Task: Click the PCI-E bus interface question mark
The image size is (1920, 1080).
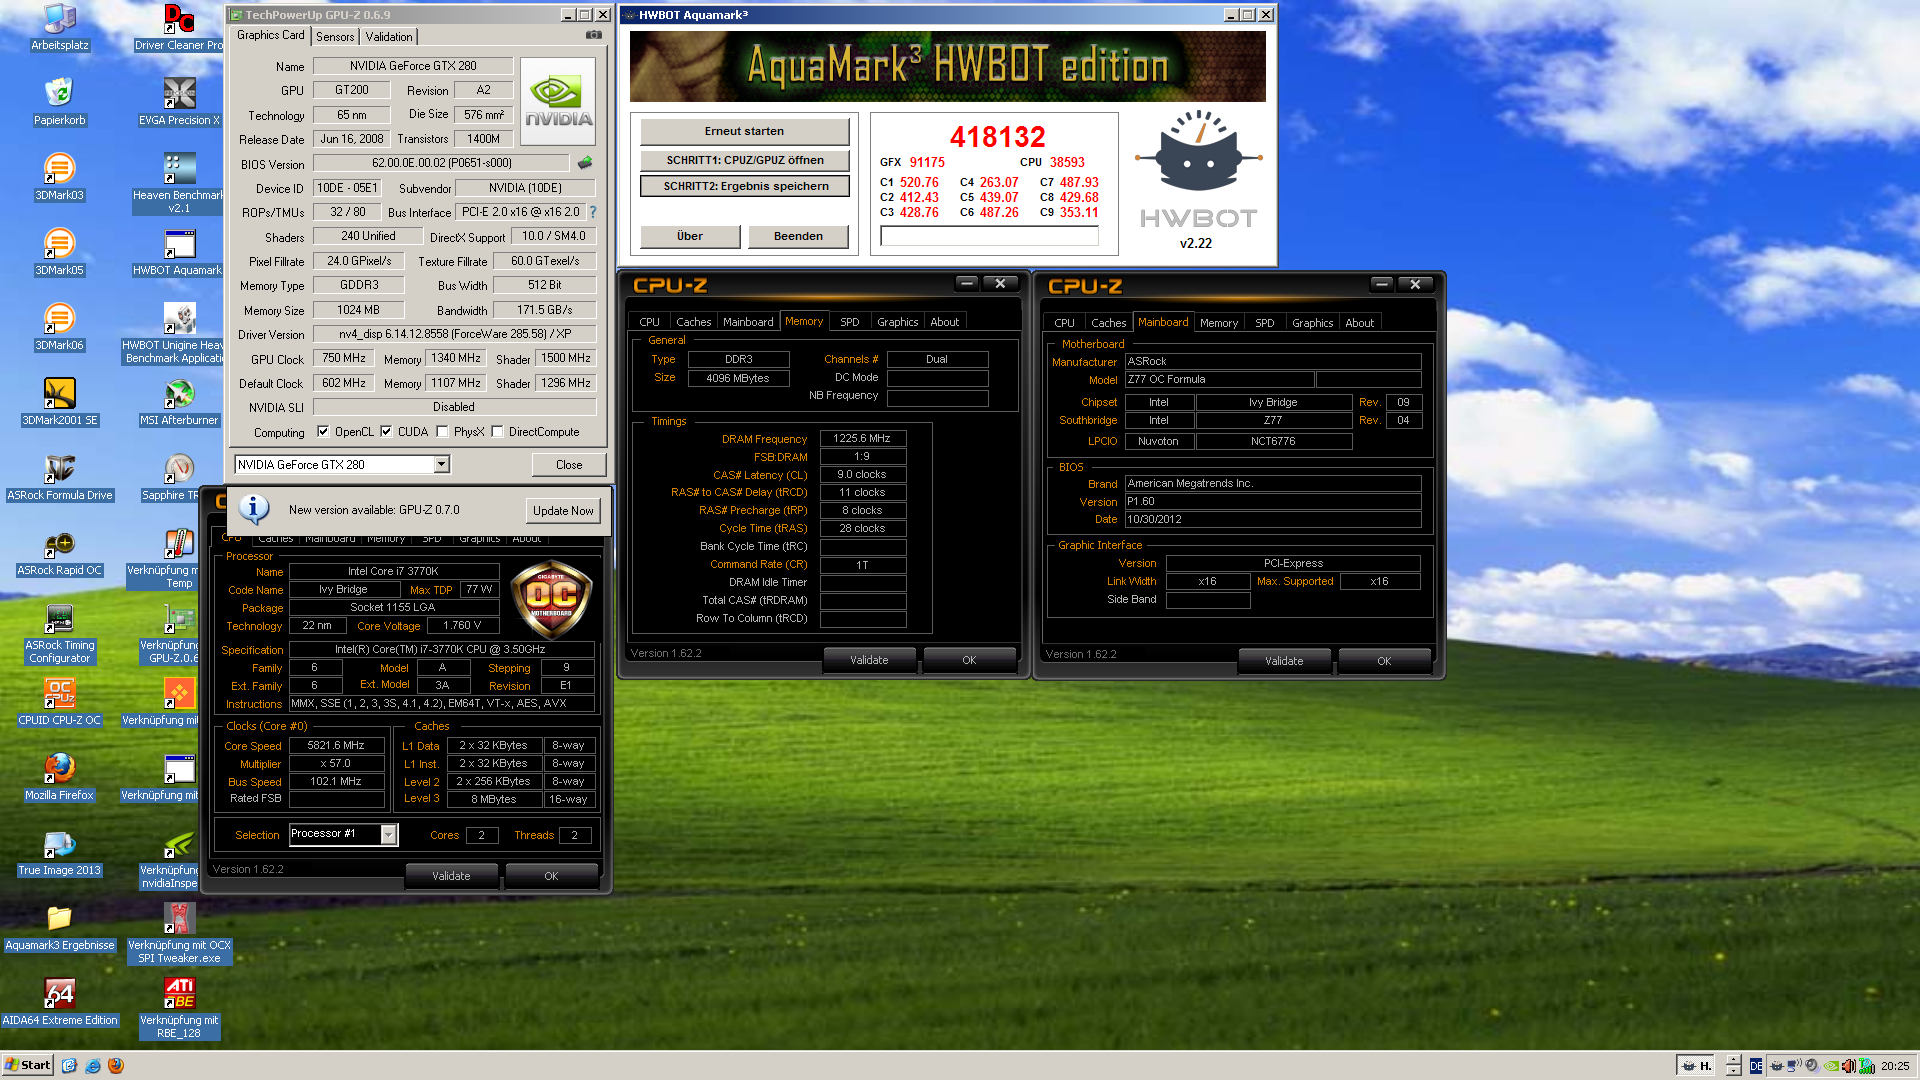Action: [x=593, y=212]
